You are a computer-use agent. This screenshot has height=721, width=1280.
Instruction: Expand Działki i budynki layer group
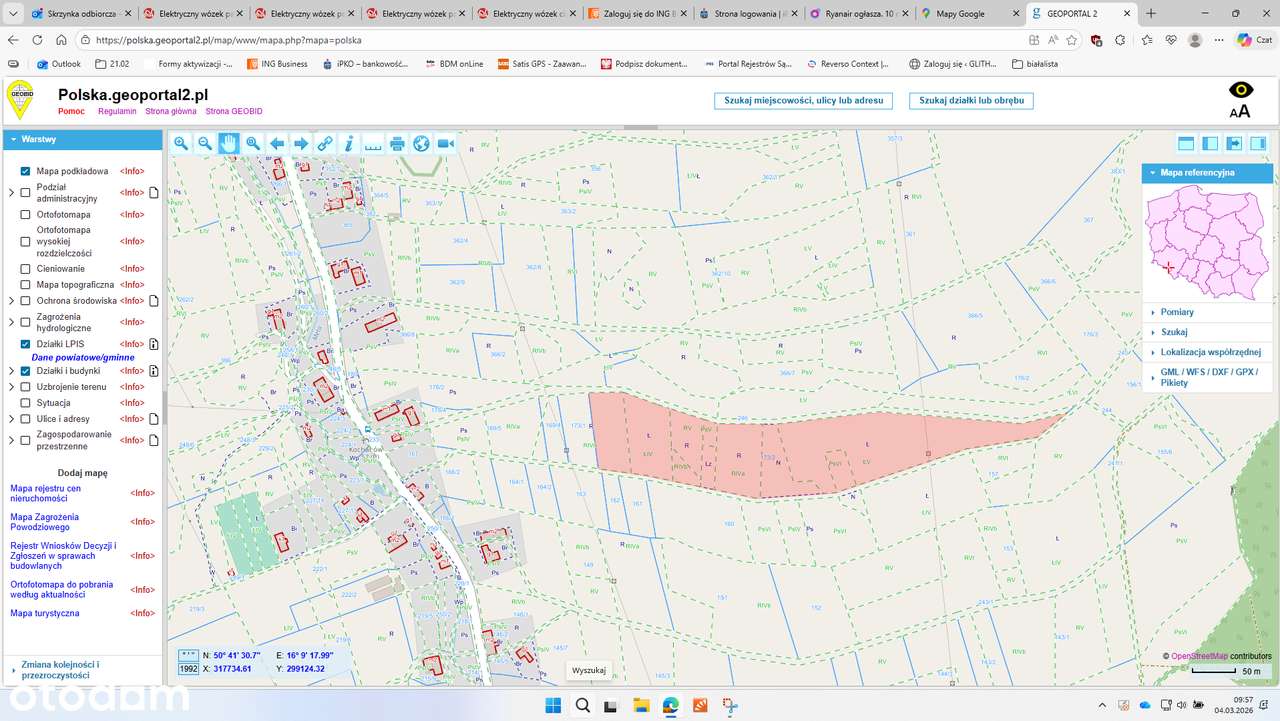pos(12,371)
